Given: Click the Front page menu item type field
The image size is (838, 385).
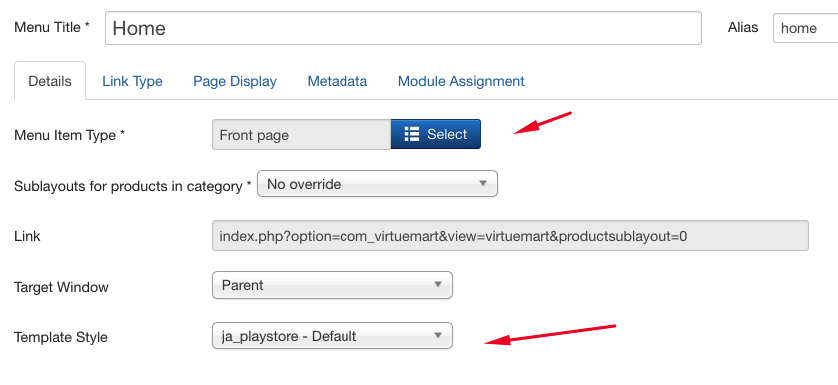Looking at the screenshot, I should click(x=301, y=135).
